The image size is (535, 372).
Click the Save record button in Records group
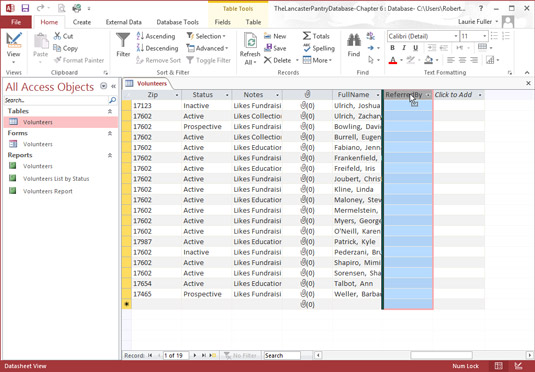pos(275,48)
